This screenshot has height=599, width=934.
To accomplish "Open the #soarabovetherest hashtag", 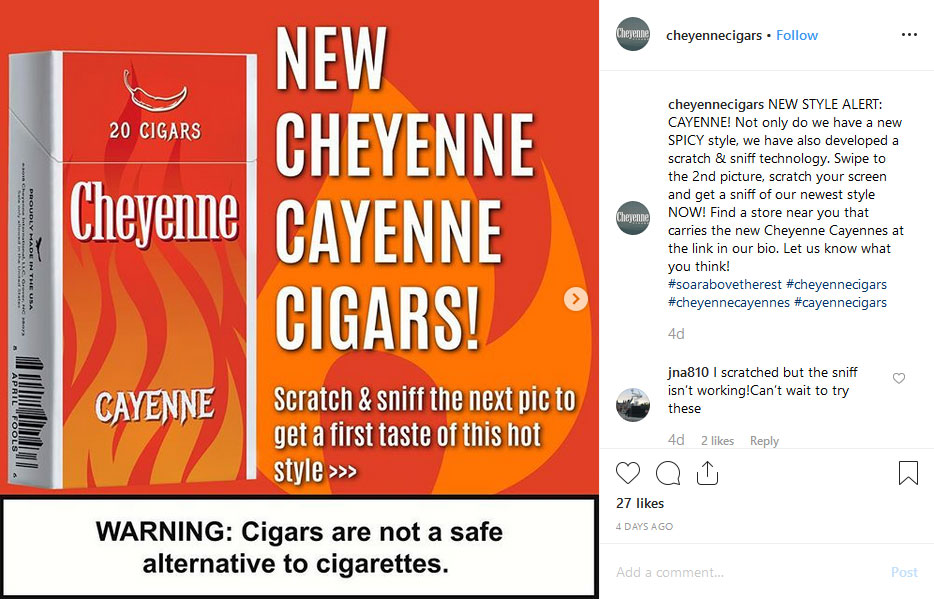I will (x=724, y=285).
